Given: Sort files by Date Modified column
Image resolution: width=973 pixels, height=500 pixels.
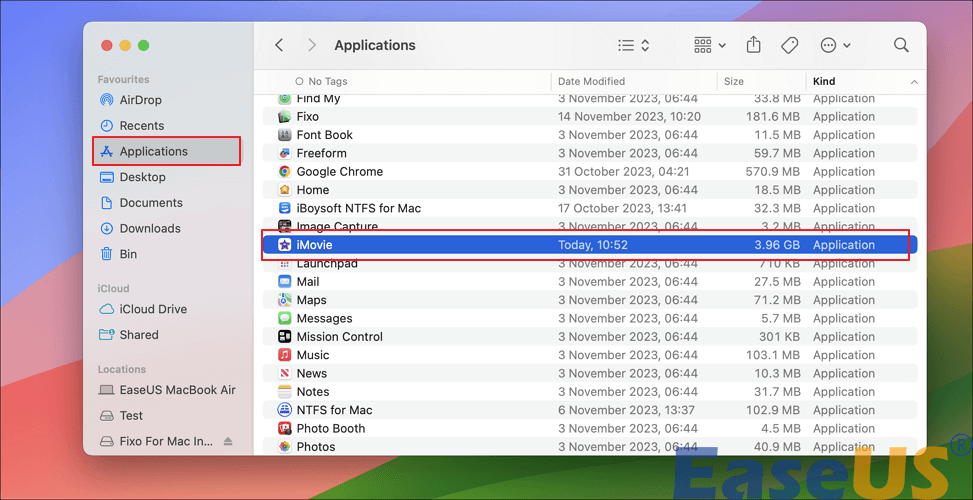Looking at the screenshot, I should 591,81.
